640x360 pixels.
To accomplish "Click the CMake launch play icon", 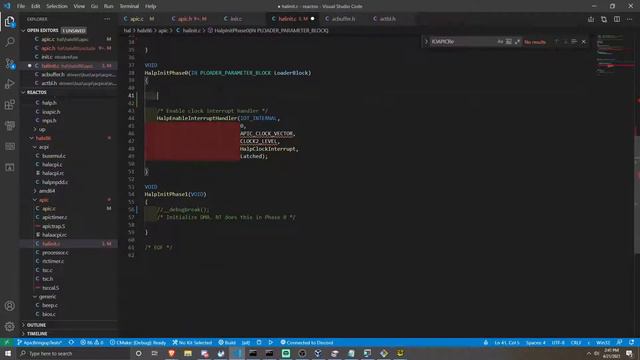I will click(x=271, y=342).
